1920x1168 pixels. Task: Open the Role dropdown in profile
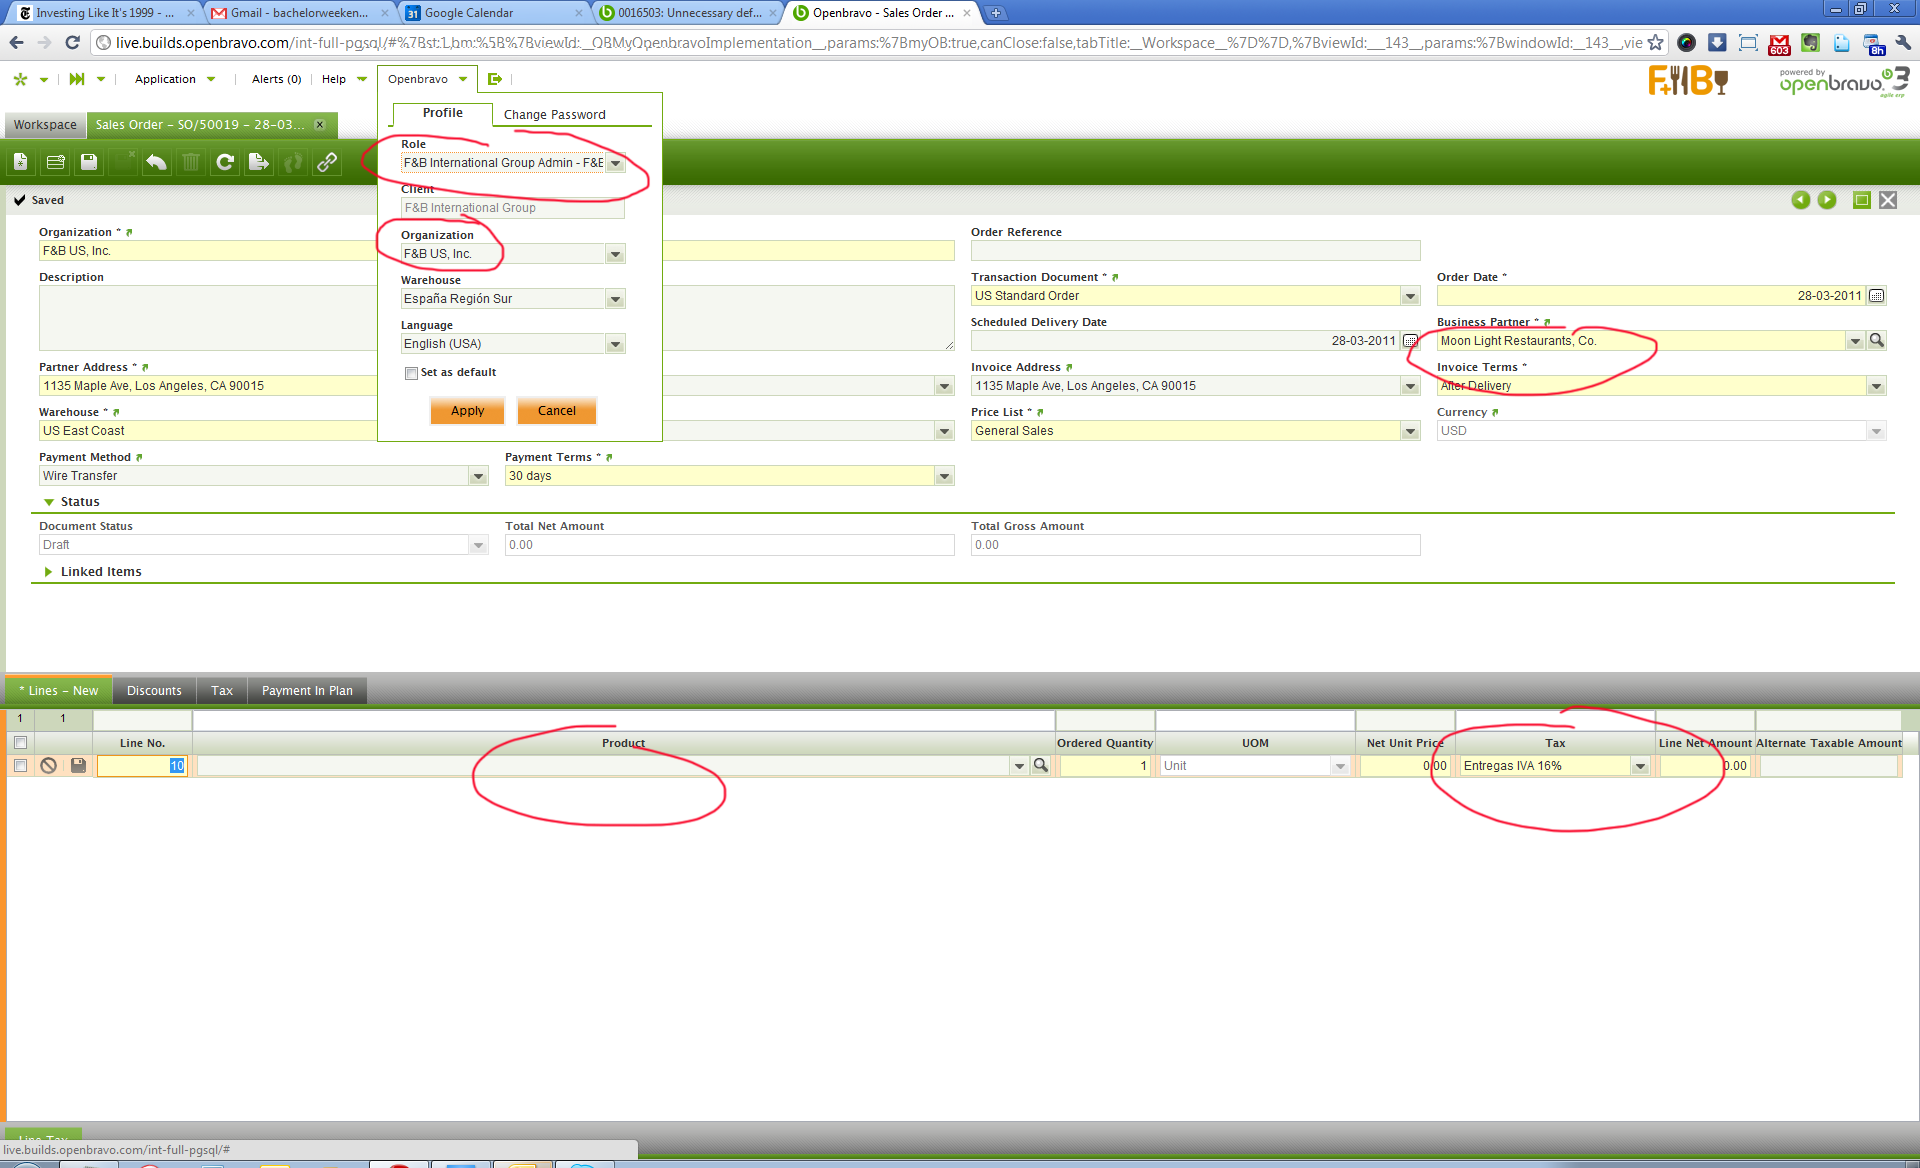click(616, 164)
